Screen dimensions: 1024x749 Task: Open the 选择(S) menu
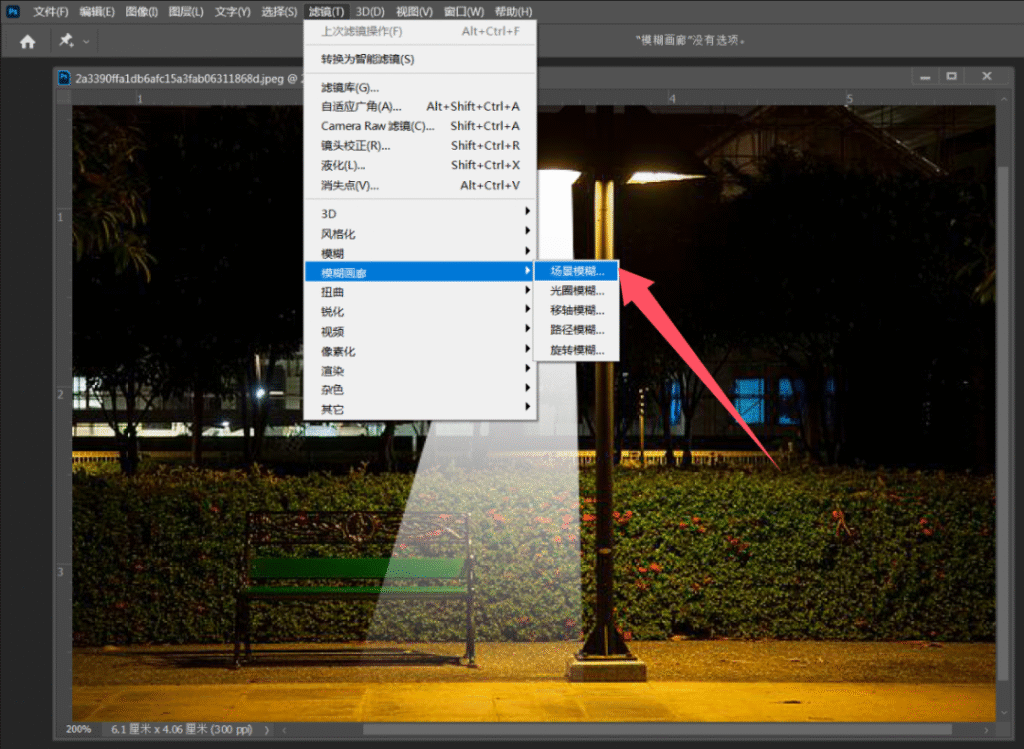click(x=279, y=12)
